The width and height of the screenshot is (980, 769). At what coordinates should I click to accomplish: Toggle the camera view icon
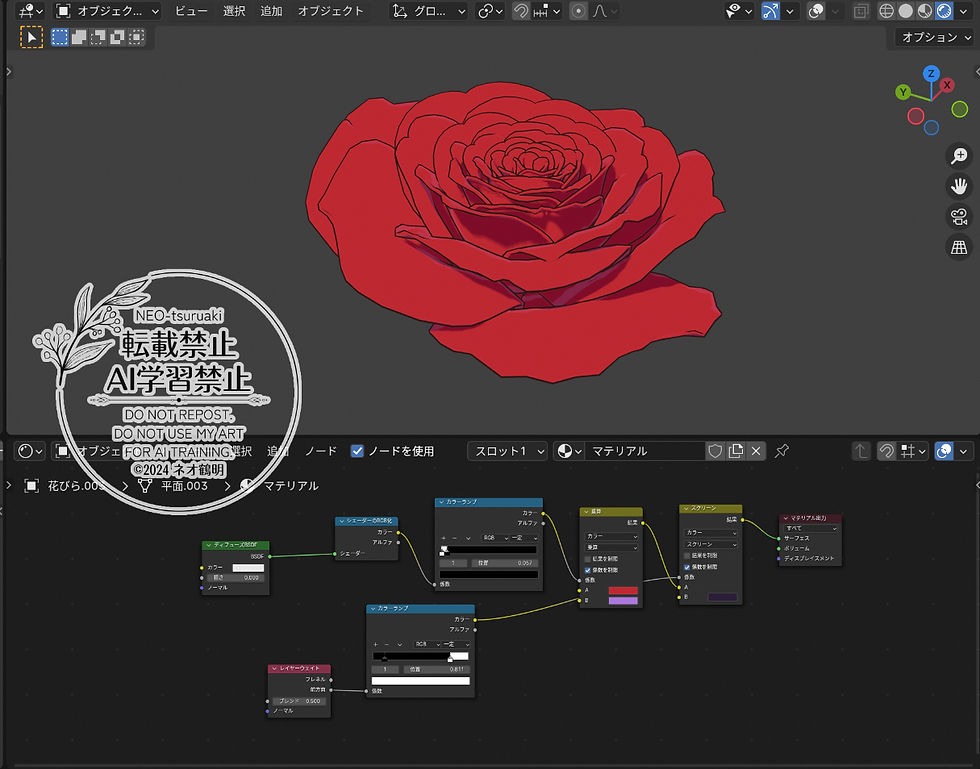click(x=959, y=216)
